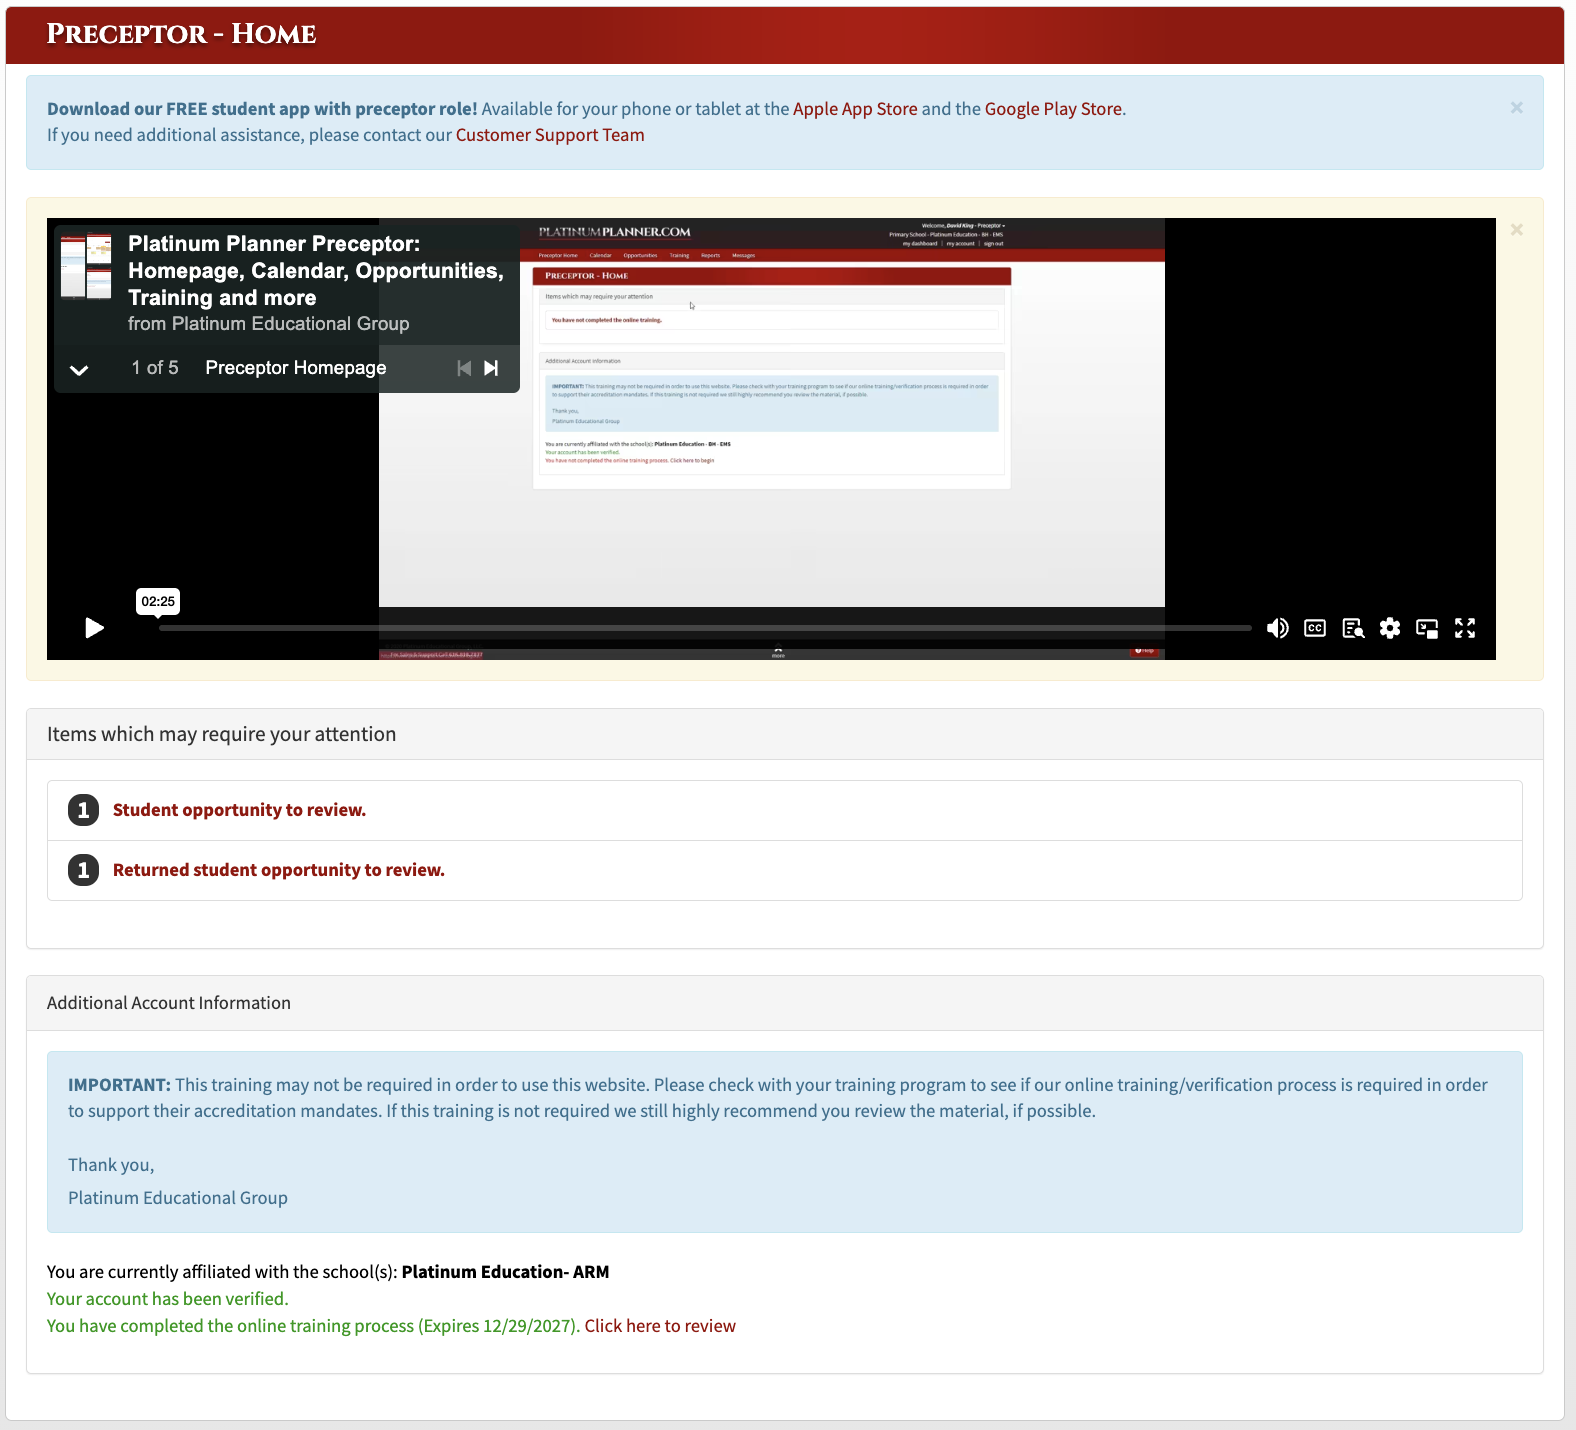The width and height of the screenshot is (1576, 1430).
Task: Click badge count beside Student opportunity
Action: click(x=83, y=810)
